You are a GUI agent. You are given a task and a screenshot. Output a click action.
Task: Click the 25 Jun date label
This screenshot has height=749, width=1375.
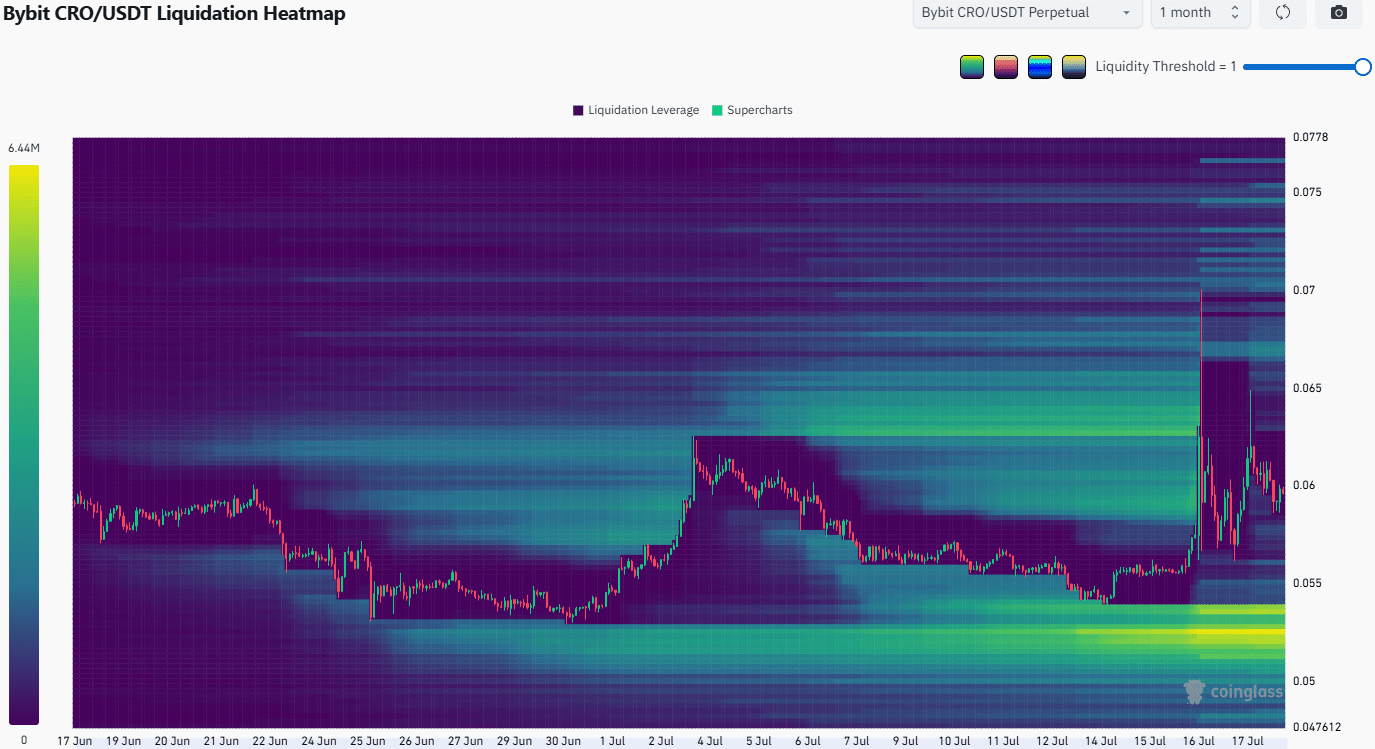[x=368, y=741]
